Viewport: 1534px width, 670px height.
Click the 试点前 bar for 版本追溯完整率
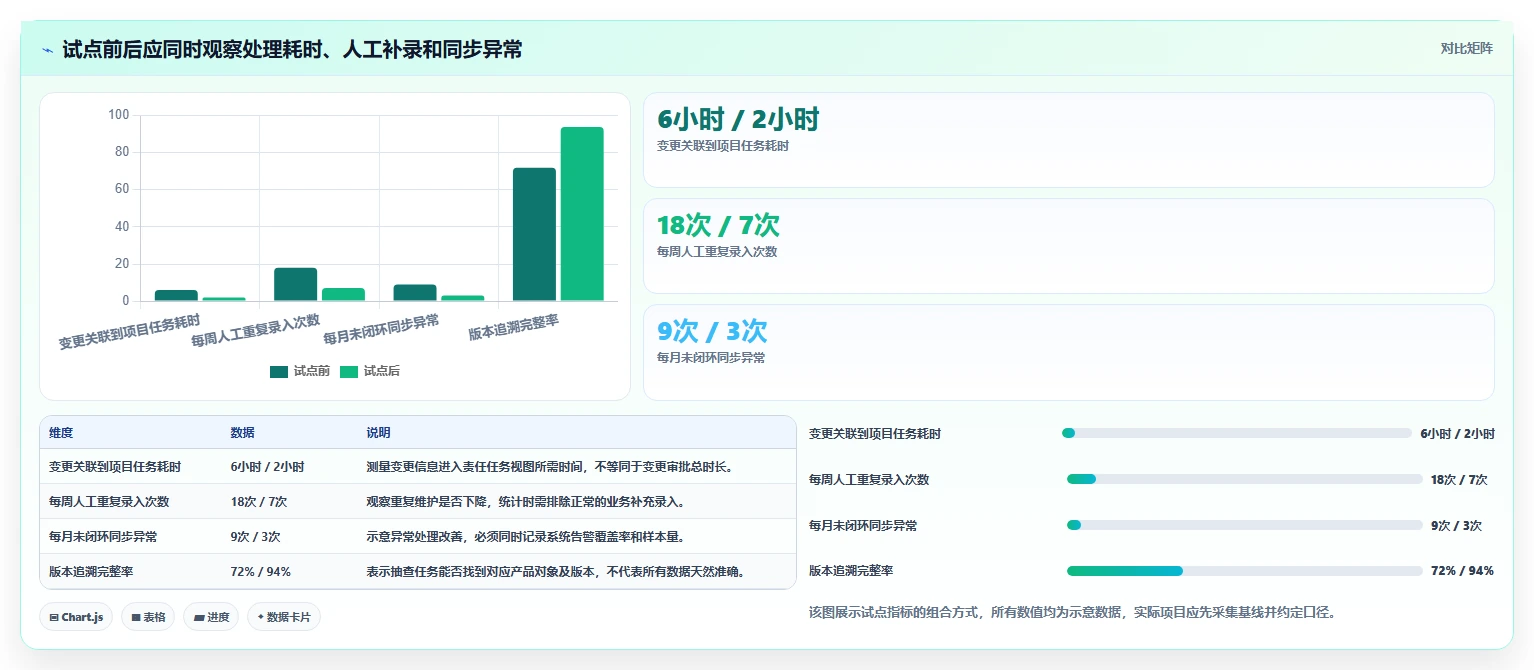(x=534, y=234)
